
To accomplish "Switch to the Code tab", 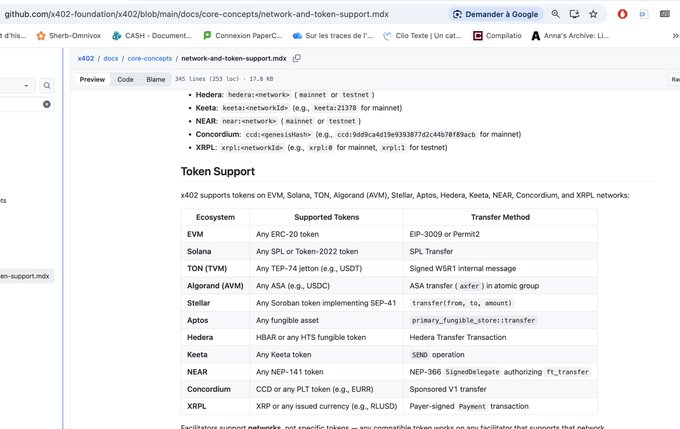I will 125,79.
